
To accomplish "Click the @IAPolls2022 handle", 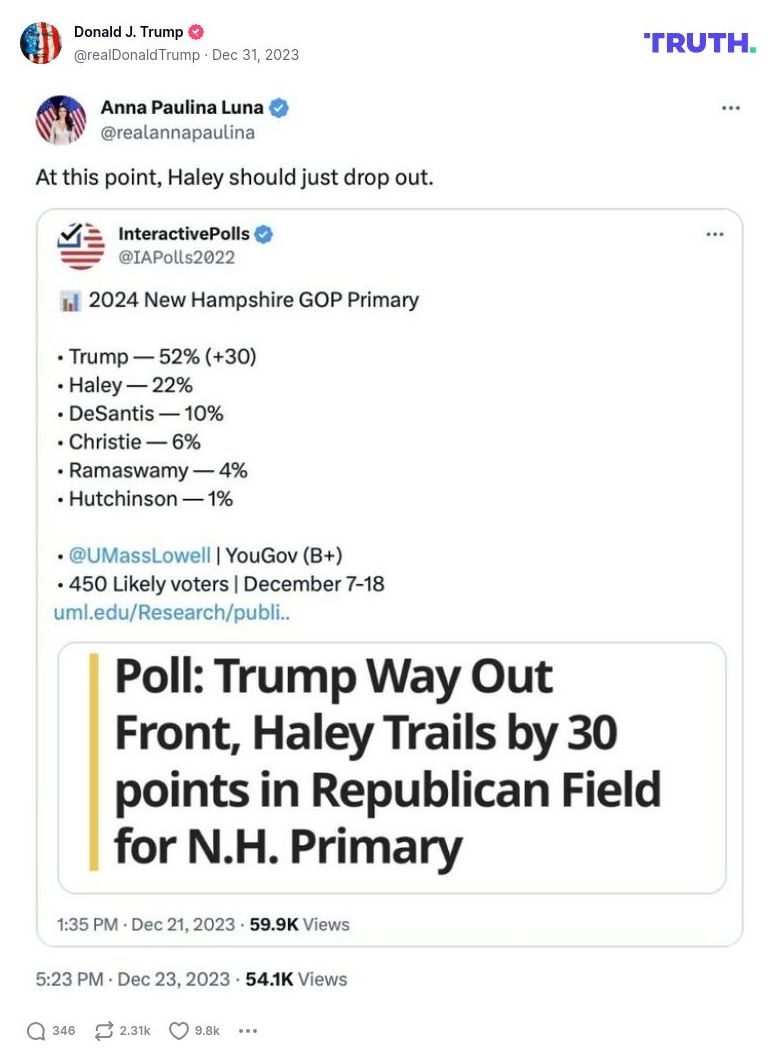I will (x=177, y=257).
